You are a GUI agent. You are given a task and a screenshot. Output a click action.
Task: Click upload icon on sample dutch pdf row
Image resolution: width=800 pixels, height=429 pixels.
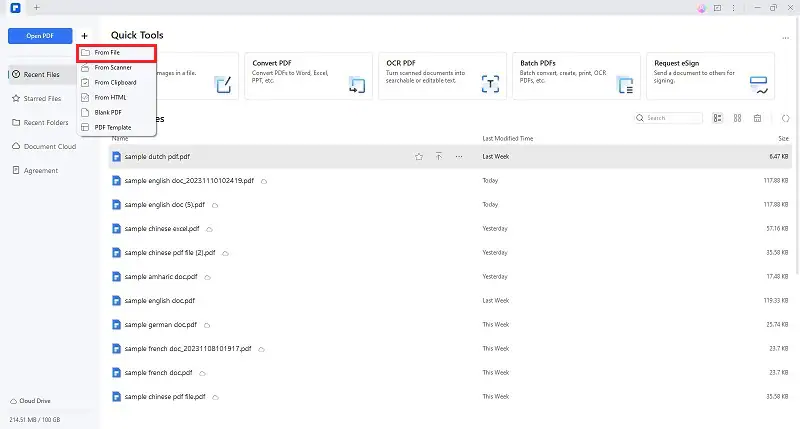tap(438, 157)
